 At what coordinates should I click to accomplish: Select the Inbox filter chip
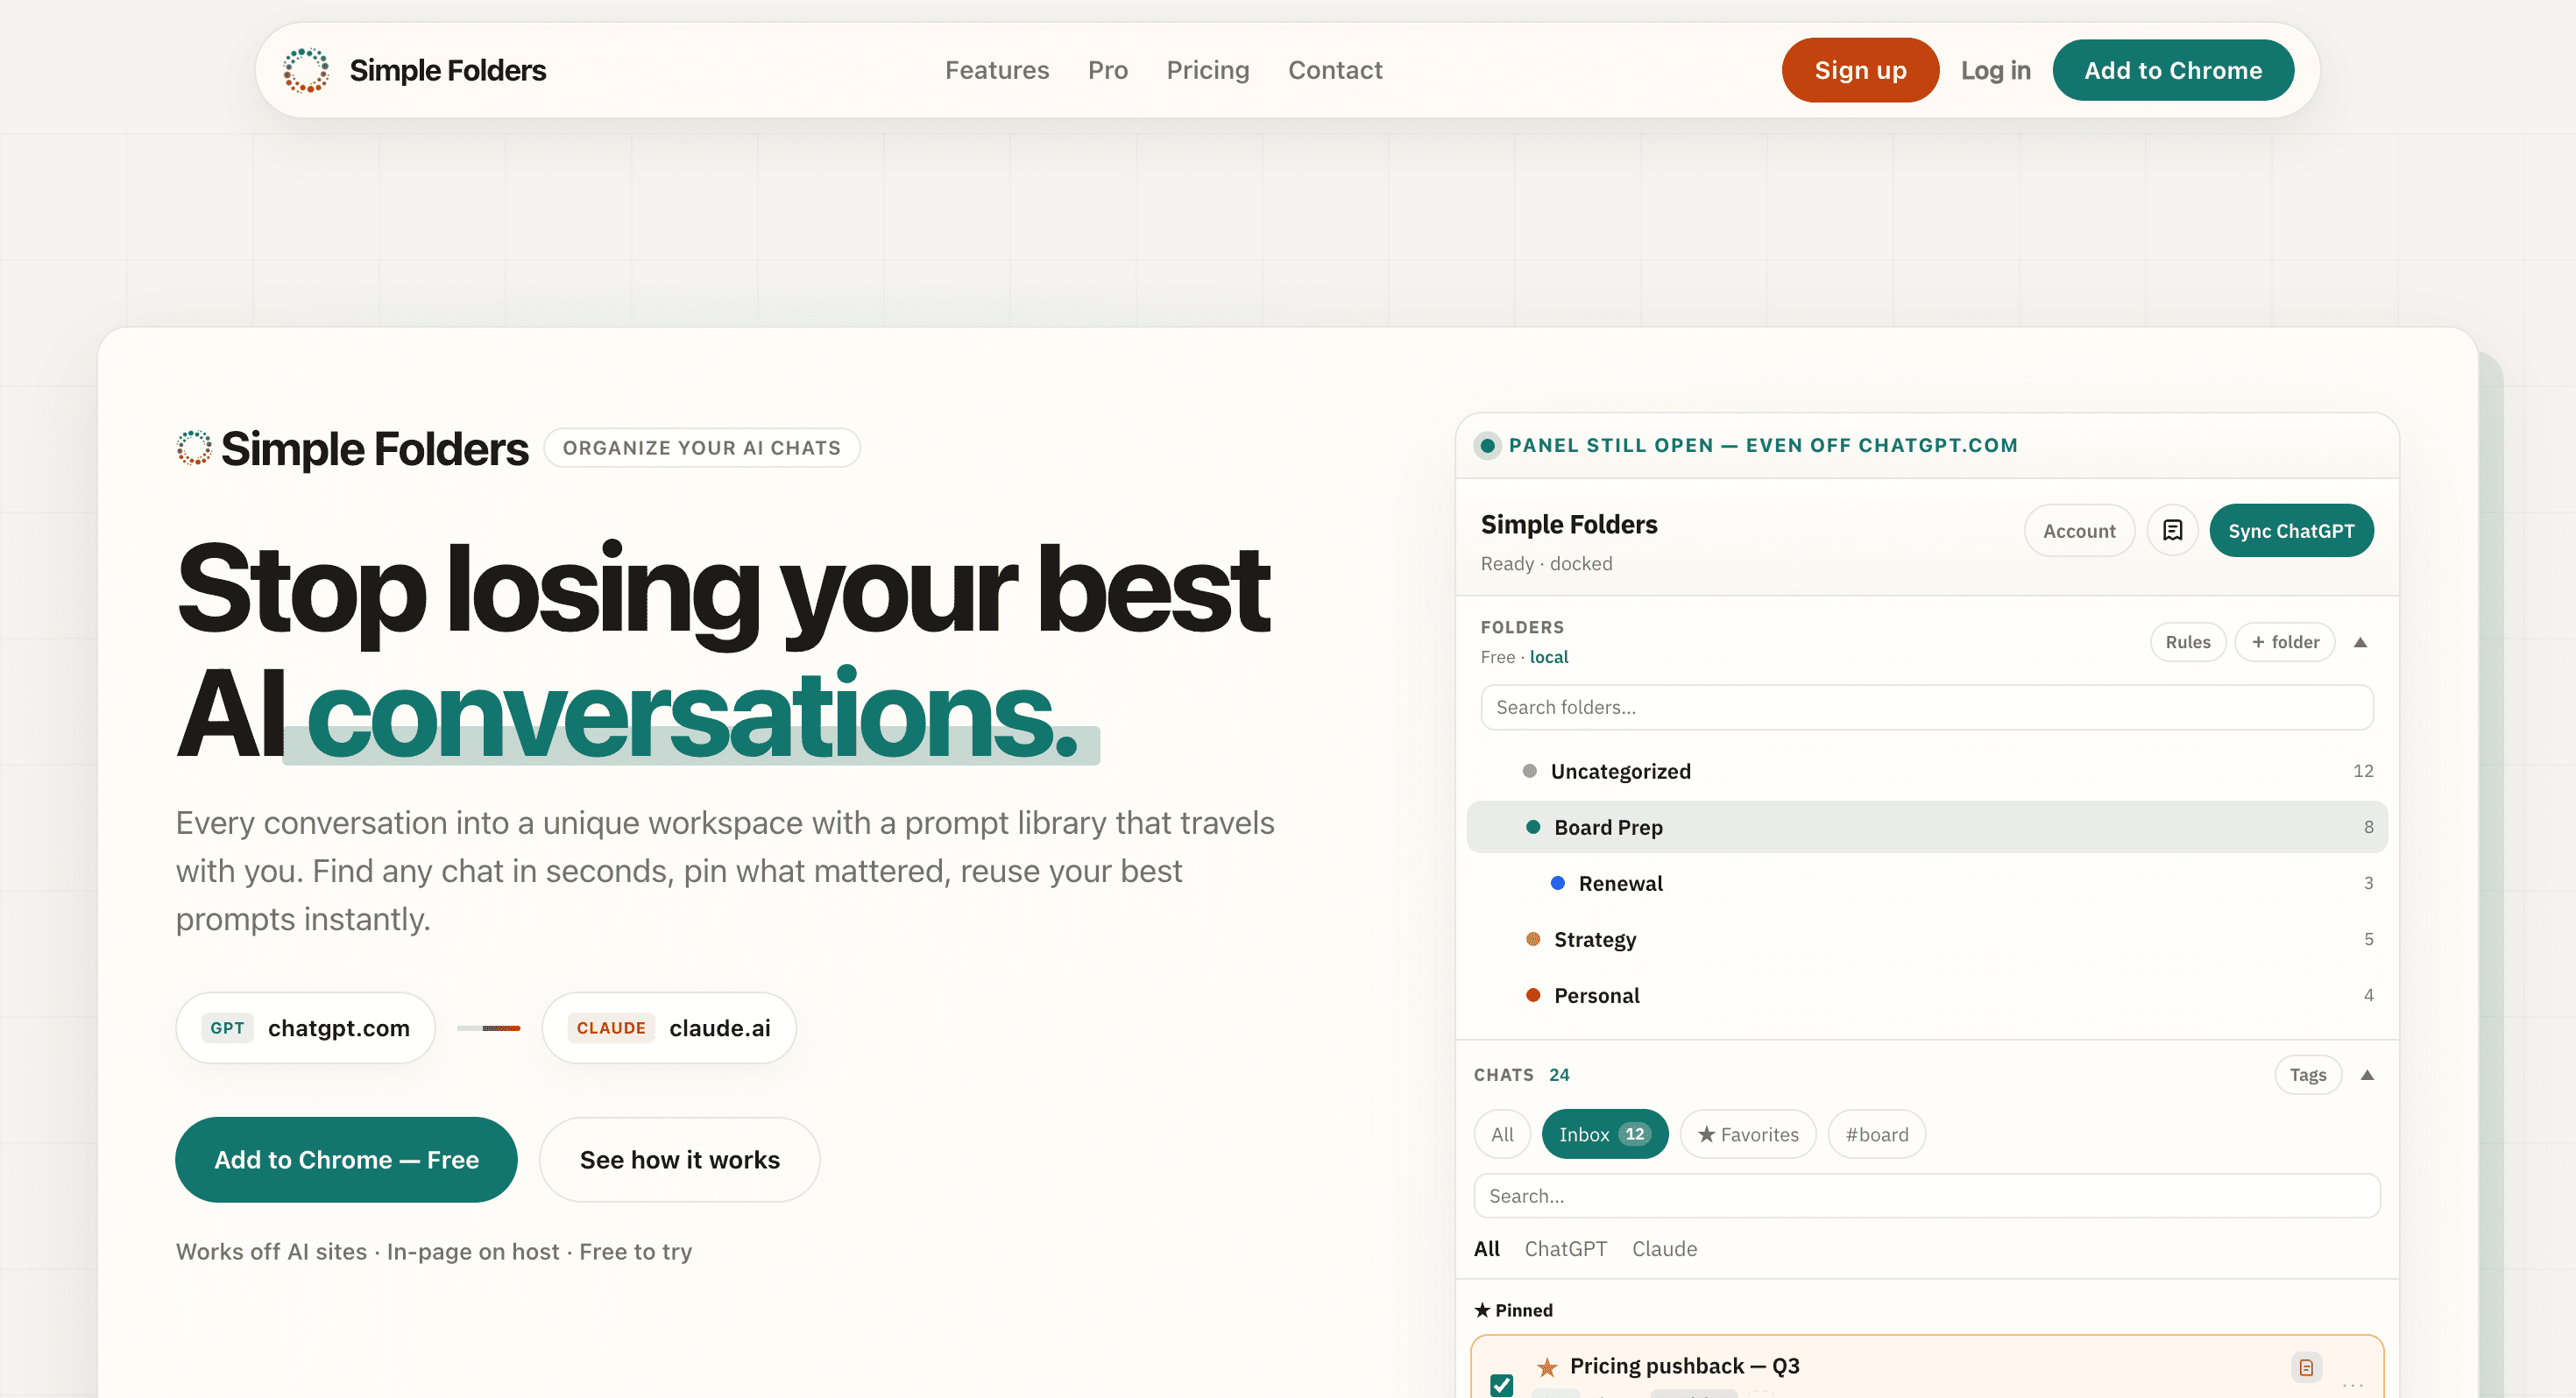point(1605,1134)
